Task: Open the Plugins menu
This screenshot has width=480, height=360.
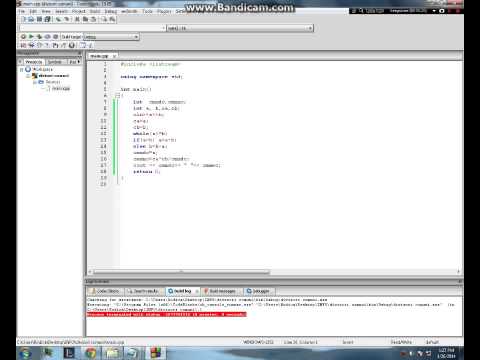Action: [164, 11]
